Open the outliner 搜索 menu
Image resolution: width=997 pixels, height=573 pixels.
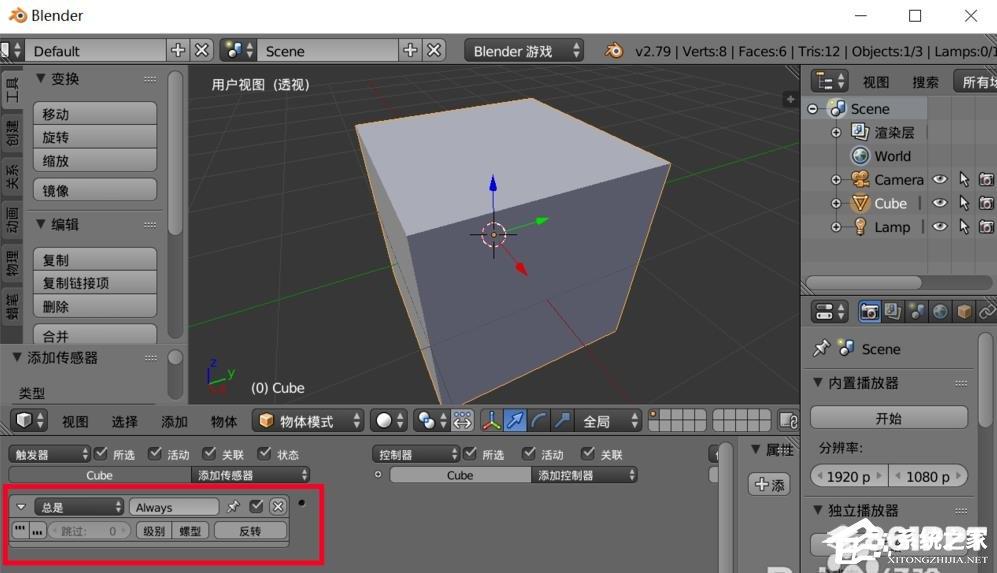(x=925, y=82)
